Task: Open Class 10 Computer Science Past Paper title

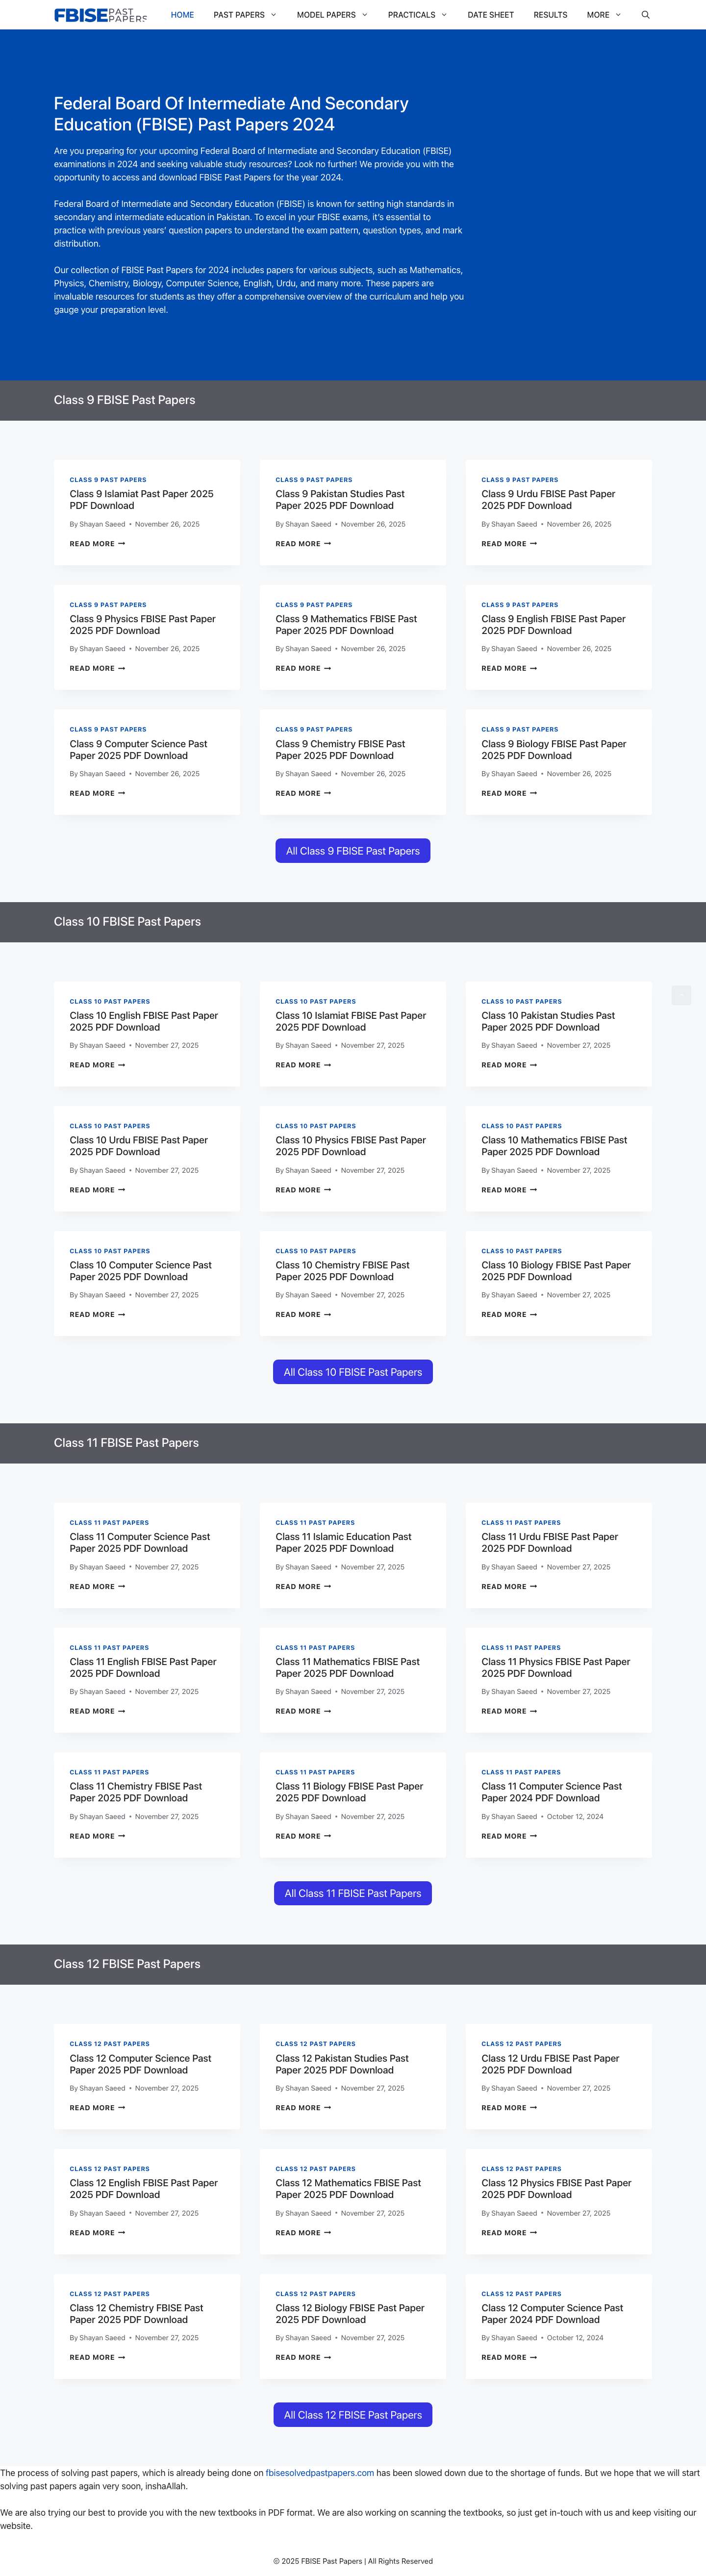Action: pyautogui.click(x=140, y=1271)
